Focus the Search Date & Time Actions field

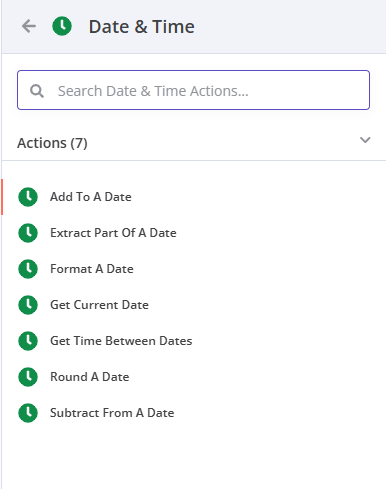[193, 90]
